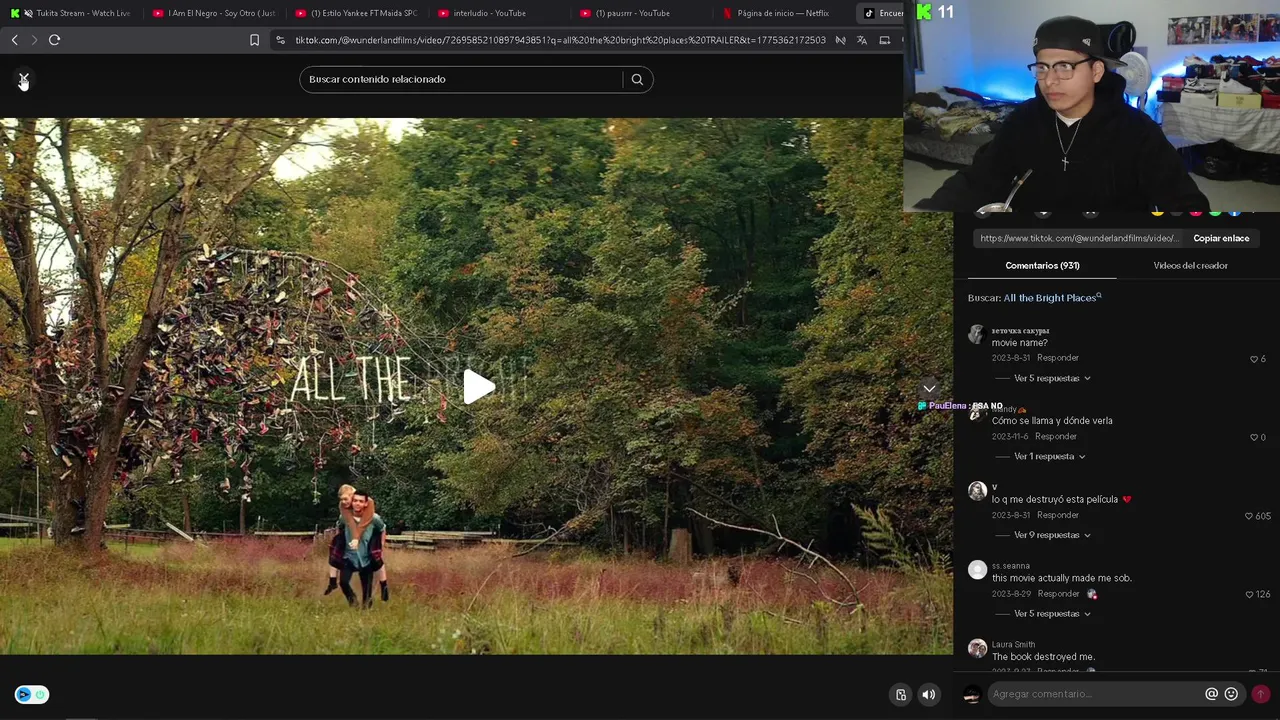Like the 'movie name?' comment
The image size is (1280, 720).
[1254, 359]
